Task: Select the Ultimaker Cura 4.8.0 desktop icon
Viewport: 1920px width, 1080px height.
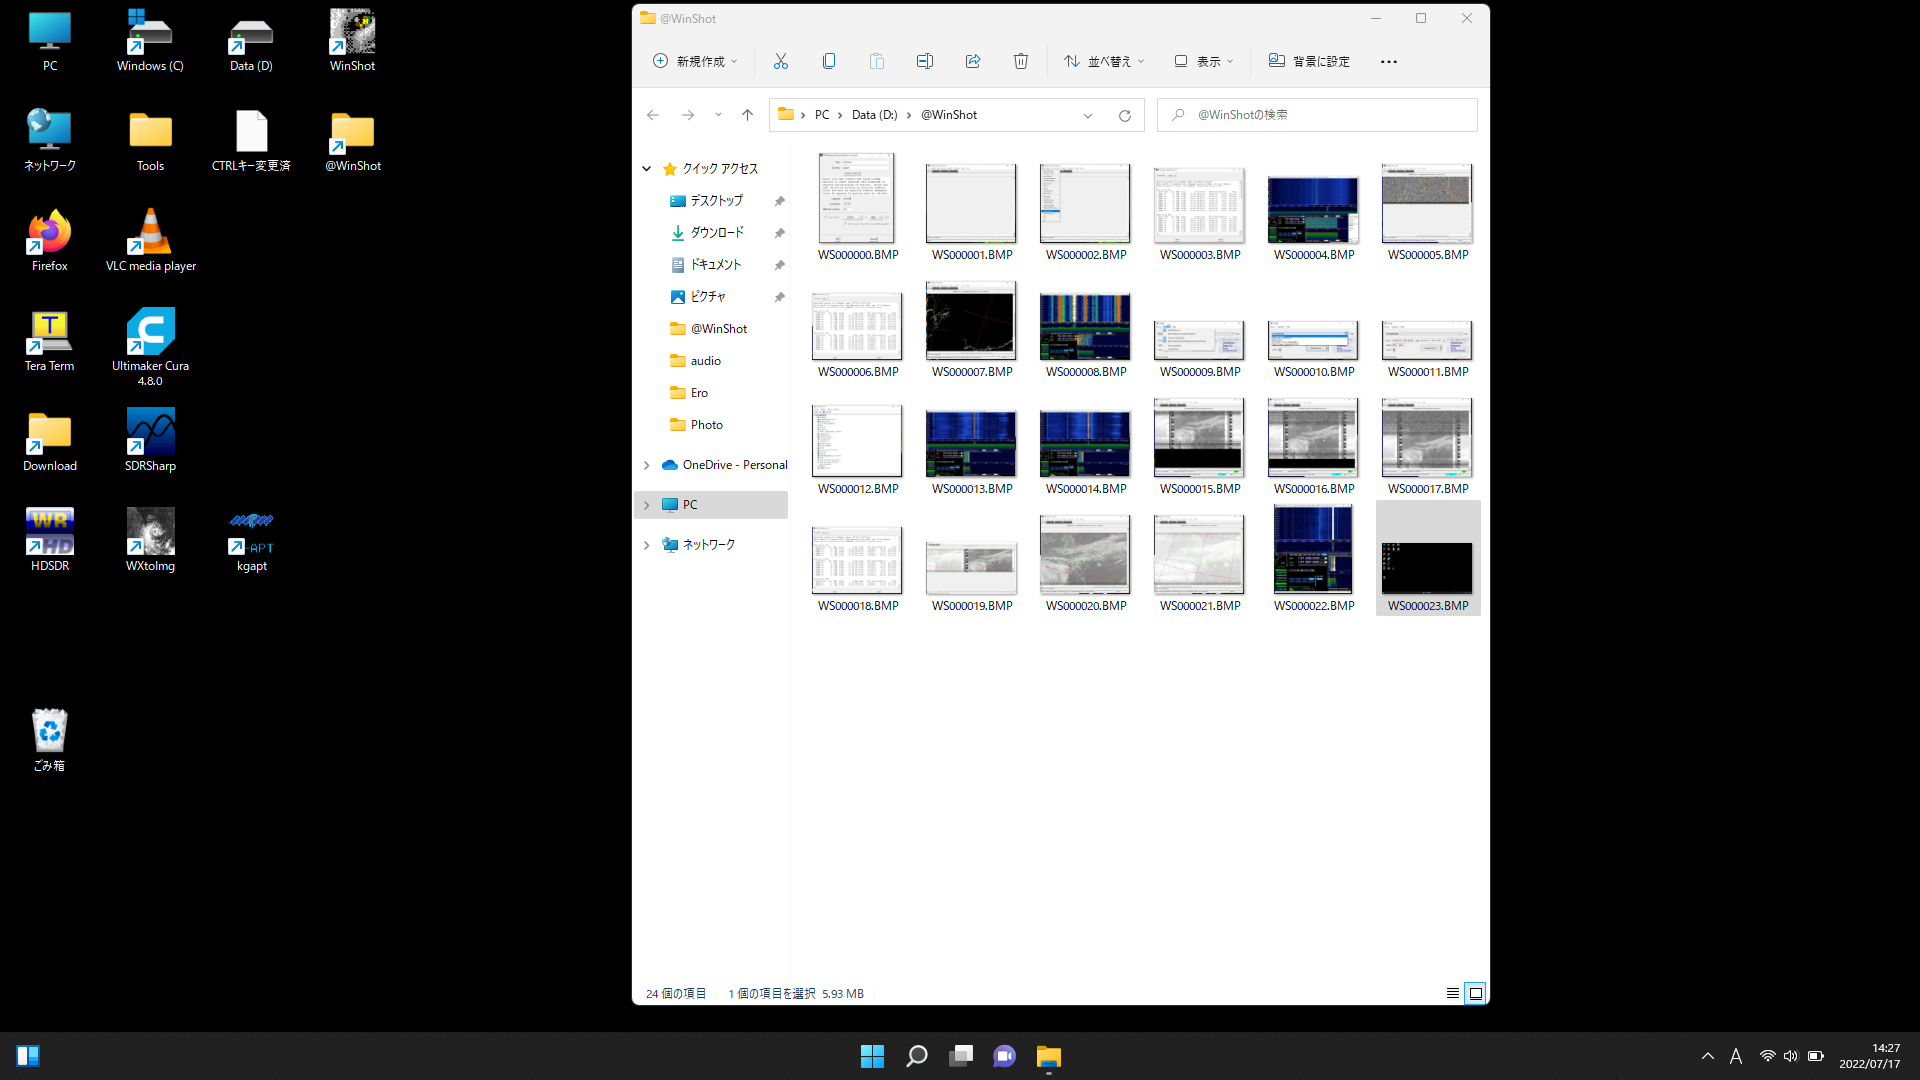Action: click(x=151, y=347)
